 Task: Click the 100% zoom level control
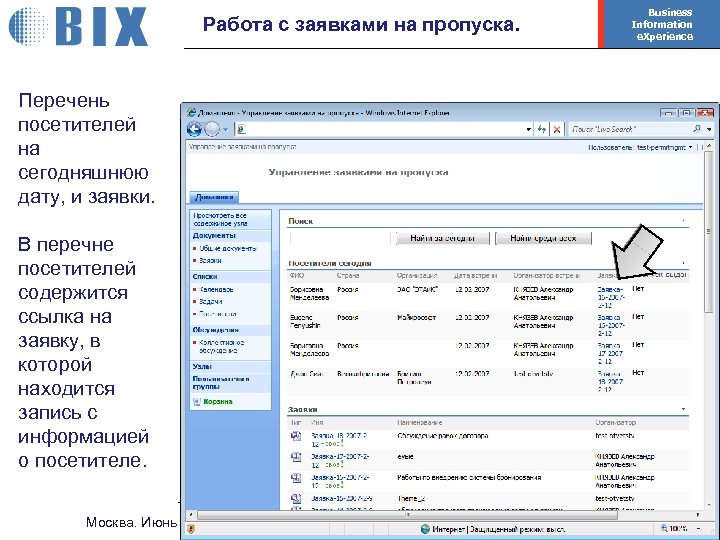(674, 529)
